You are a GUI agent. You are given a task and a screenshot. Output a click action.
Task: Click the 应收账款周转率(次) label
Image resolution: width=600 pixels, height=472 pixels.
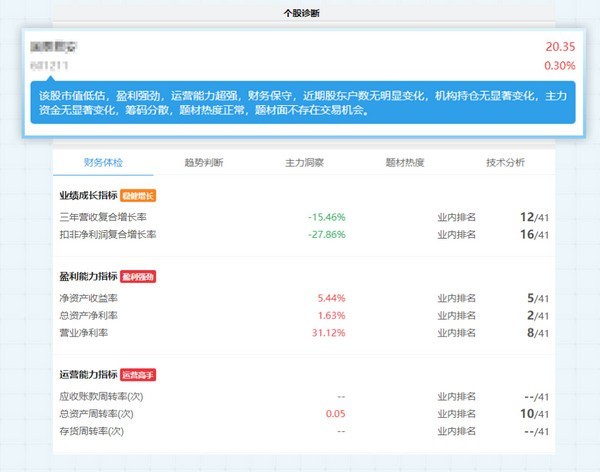click(103, 395)
